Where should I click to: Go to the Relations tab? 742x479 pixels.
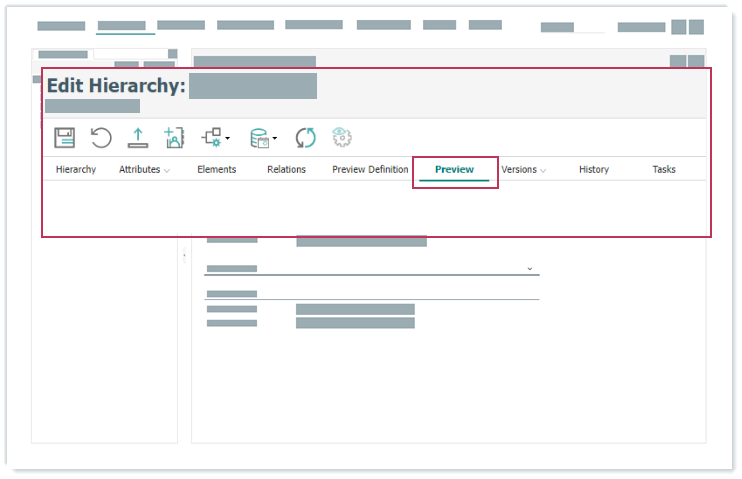[x=286, y=170]
